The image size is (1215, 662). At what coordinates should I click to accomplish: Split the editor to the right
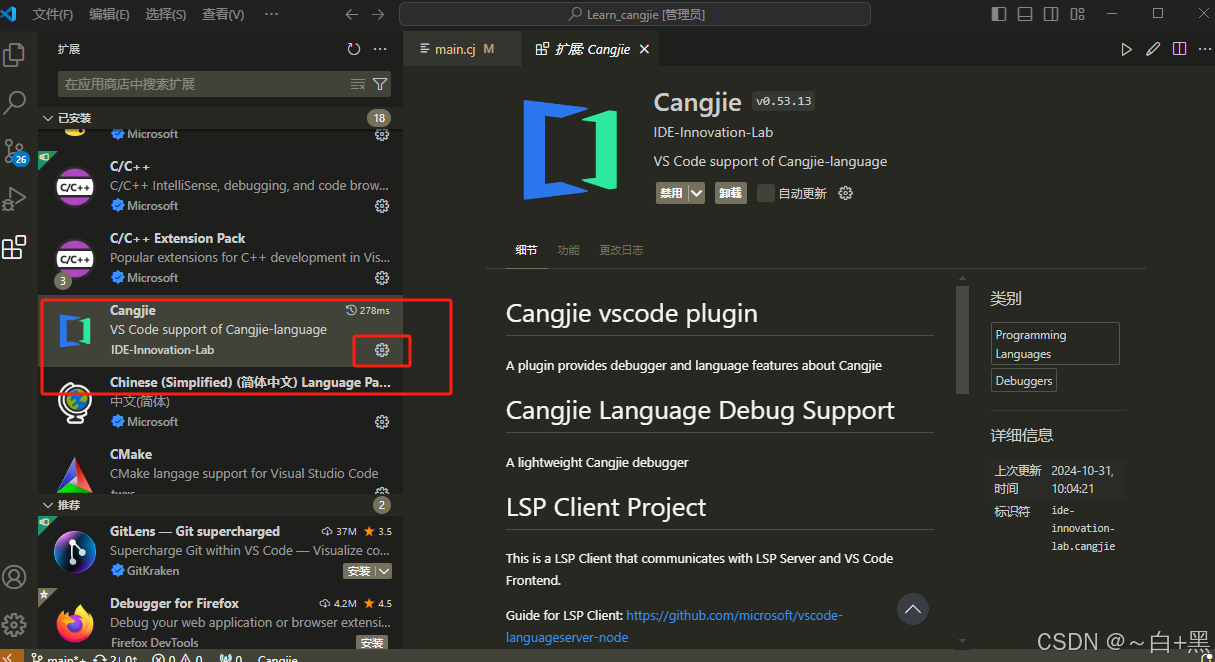pyautogui.click(x=1180, y=49)
